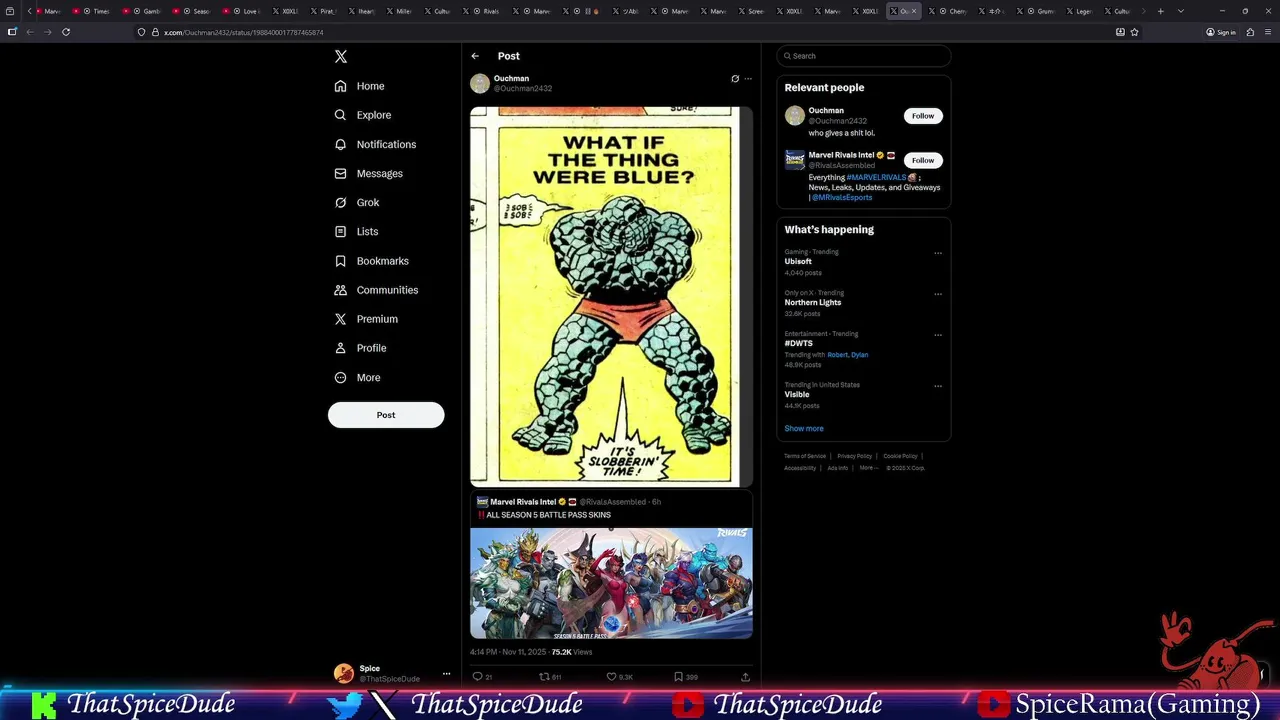This screenshot has width=1280, height=720.
Task: Click the Sign in button in the browser toolbar
Action: [x=1221, y=32]
